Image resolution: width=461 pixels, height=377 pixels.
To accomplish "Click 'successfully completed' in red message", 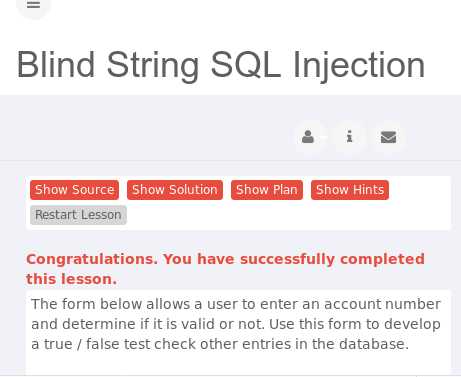I will tap(332, 259).
